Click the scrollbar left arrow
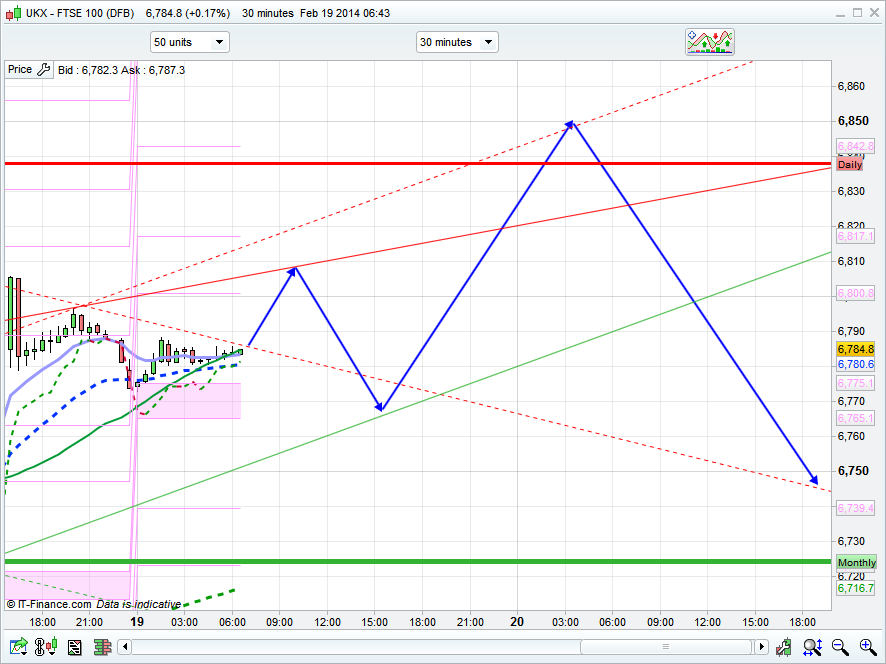Screen dimensions: 886x664 pyautogui.click(x=125, y=647)
